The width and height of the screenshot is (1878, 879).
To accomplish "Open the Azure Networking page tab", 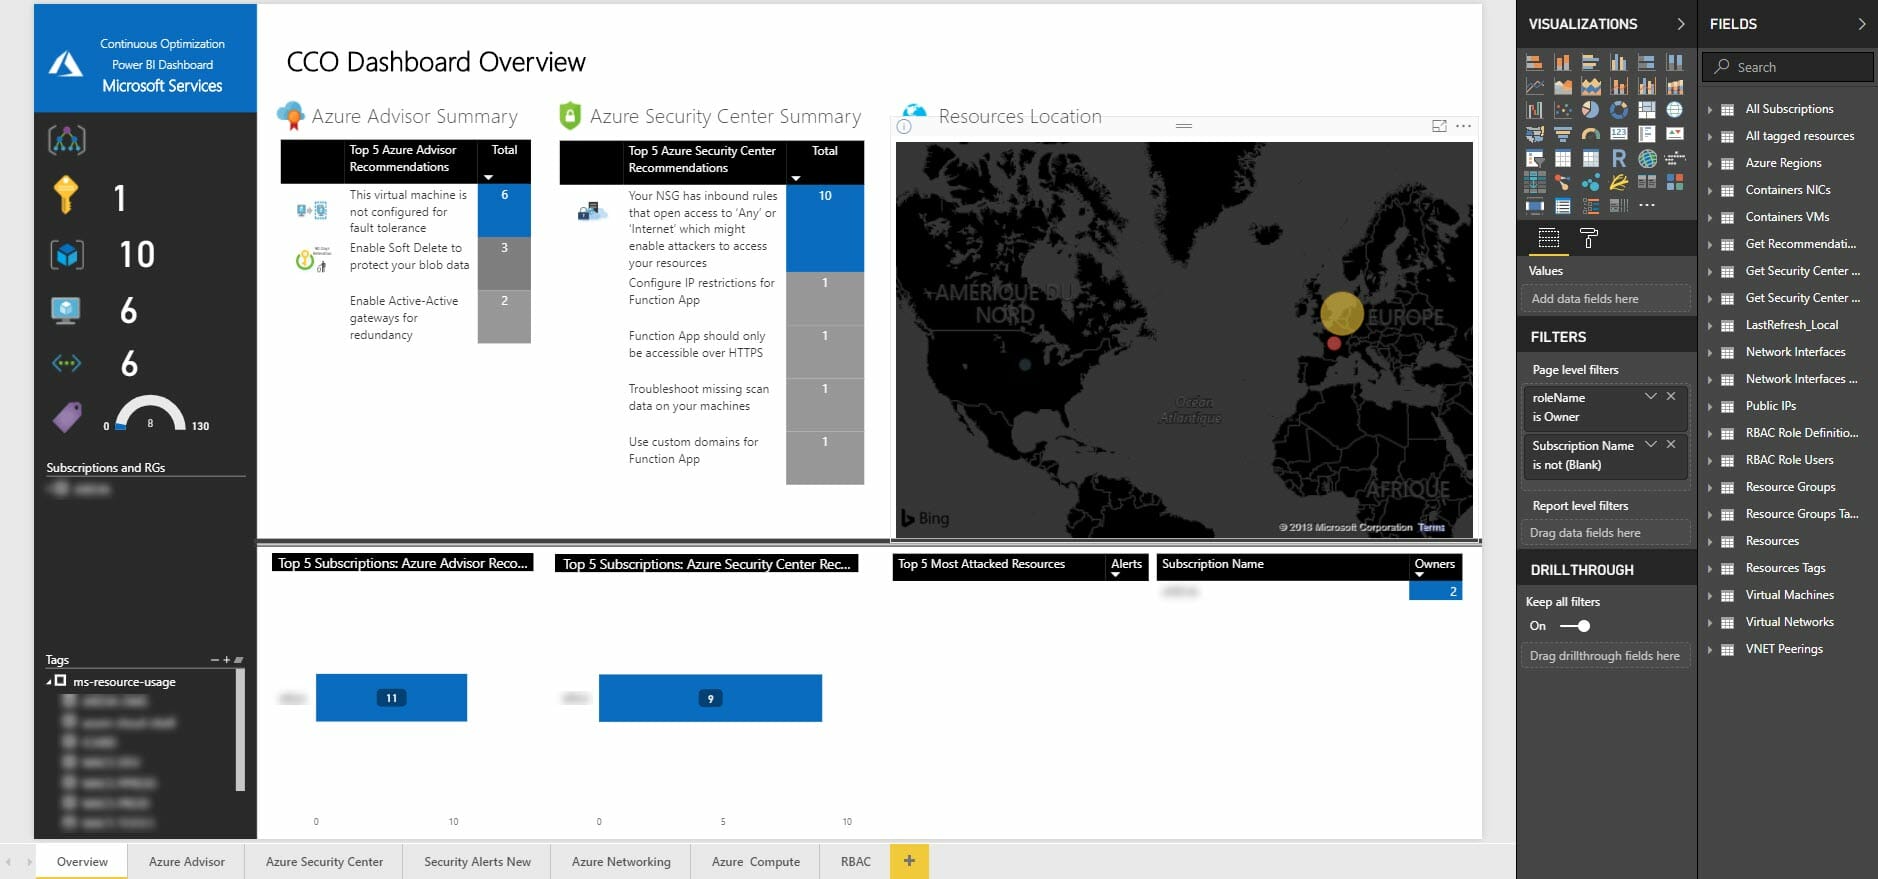I will coord(621,861).
